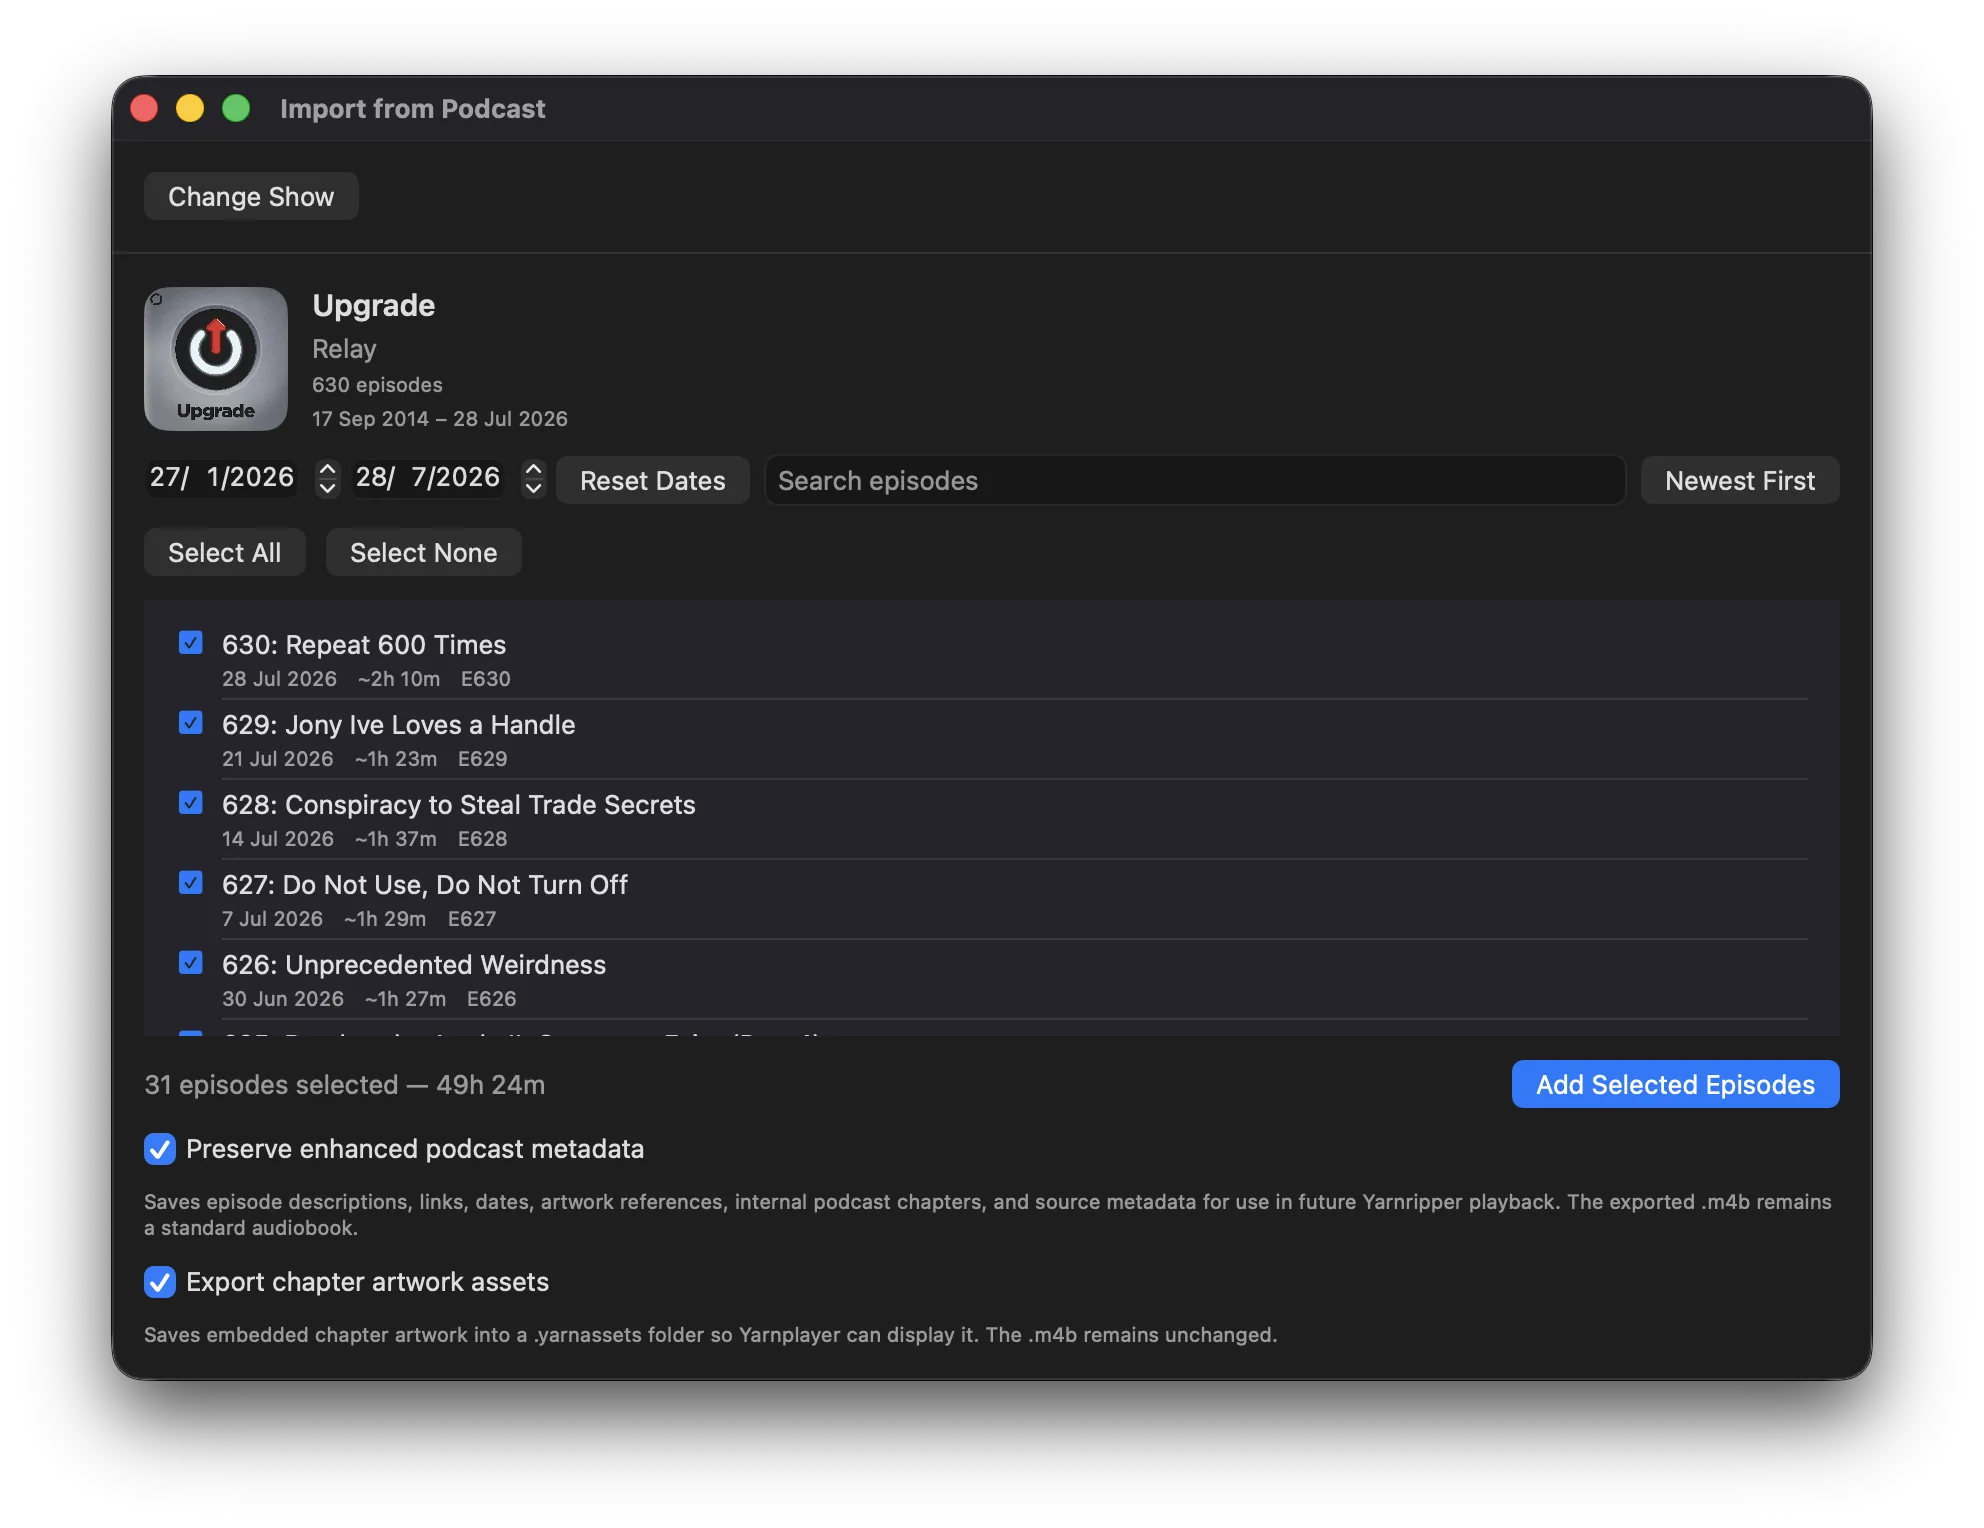
Task: Click the title '626: Unprecedented Weirdness'
Action: click(x=414, y=965)
